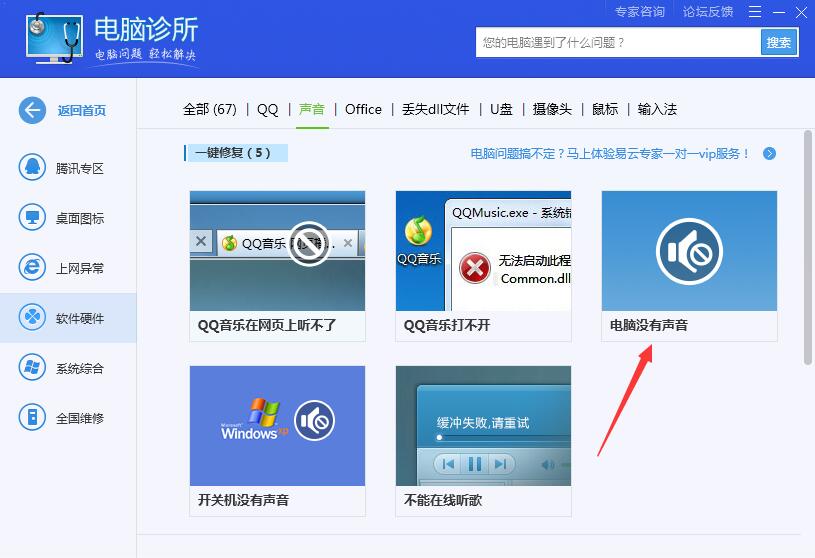This screenshot has height=558, width=815.
Task: Click the 全国维修 sidebar label
Action: point(80,418)
